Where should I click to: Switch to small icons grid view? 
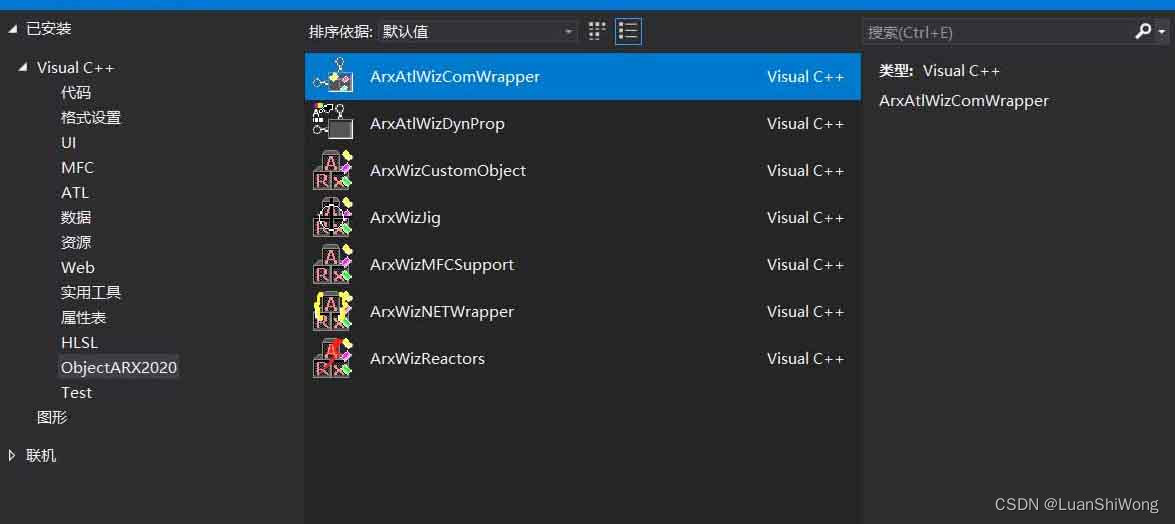596,31
